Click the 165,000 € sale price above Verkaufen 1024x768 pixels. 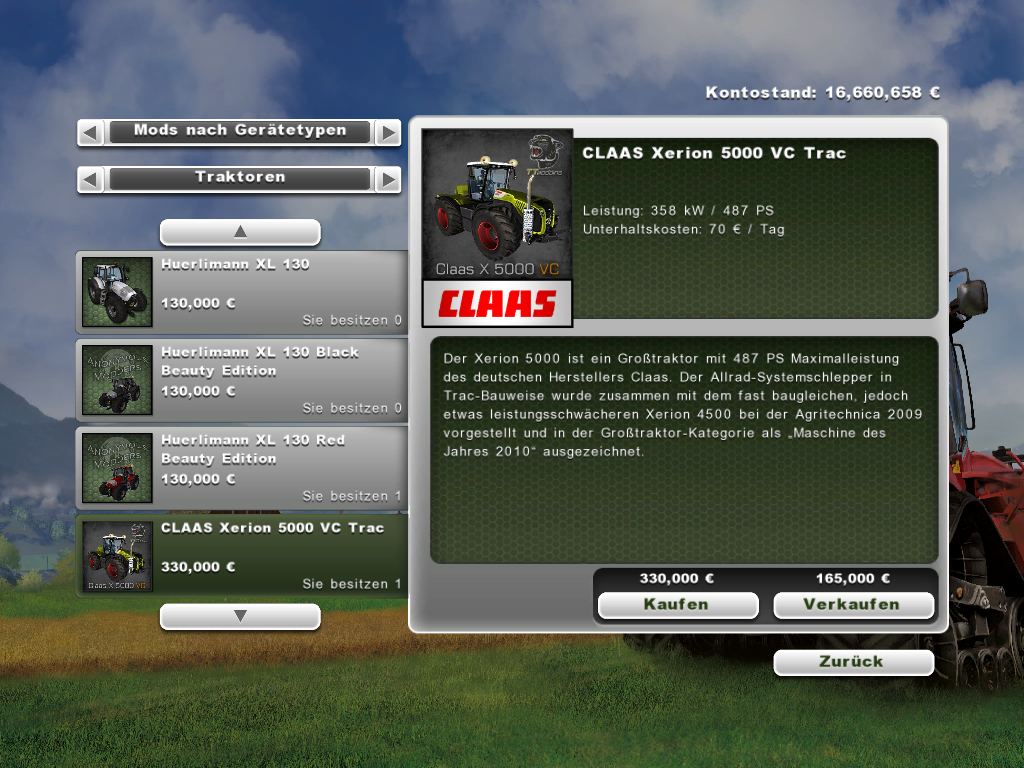pyautogui.click(x=853, y=579)
